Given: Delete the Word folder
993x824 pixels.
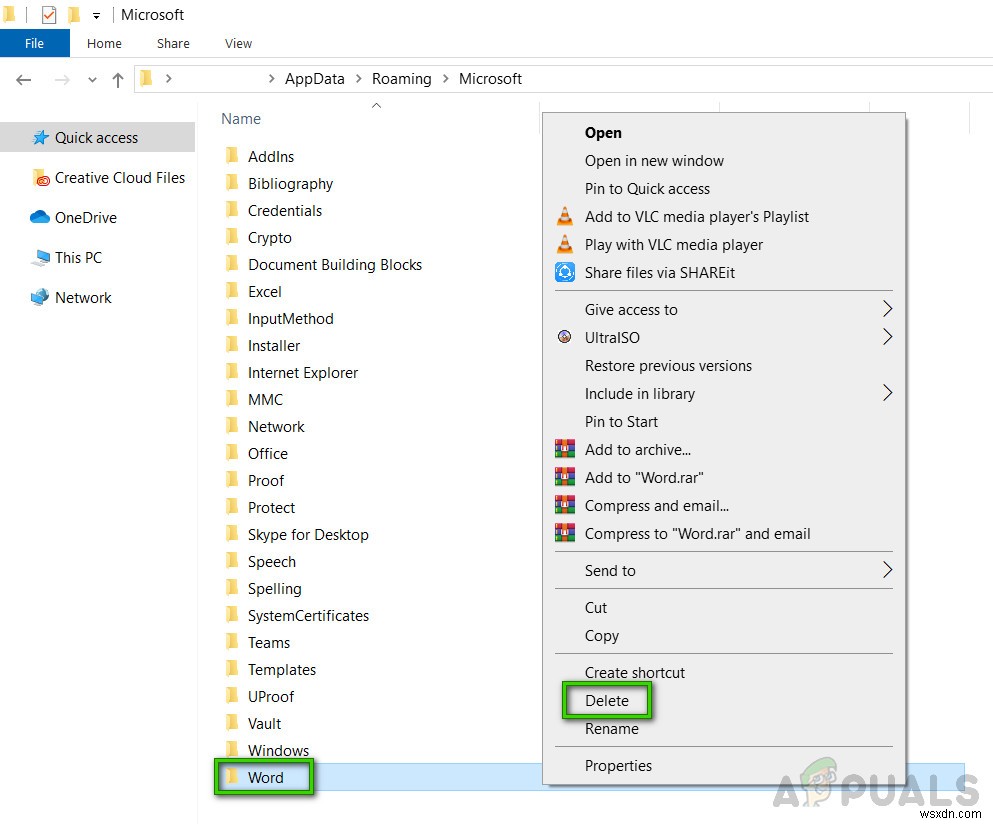Looking at the screenshot, I should click(x=606, y=701).
